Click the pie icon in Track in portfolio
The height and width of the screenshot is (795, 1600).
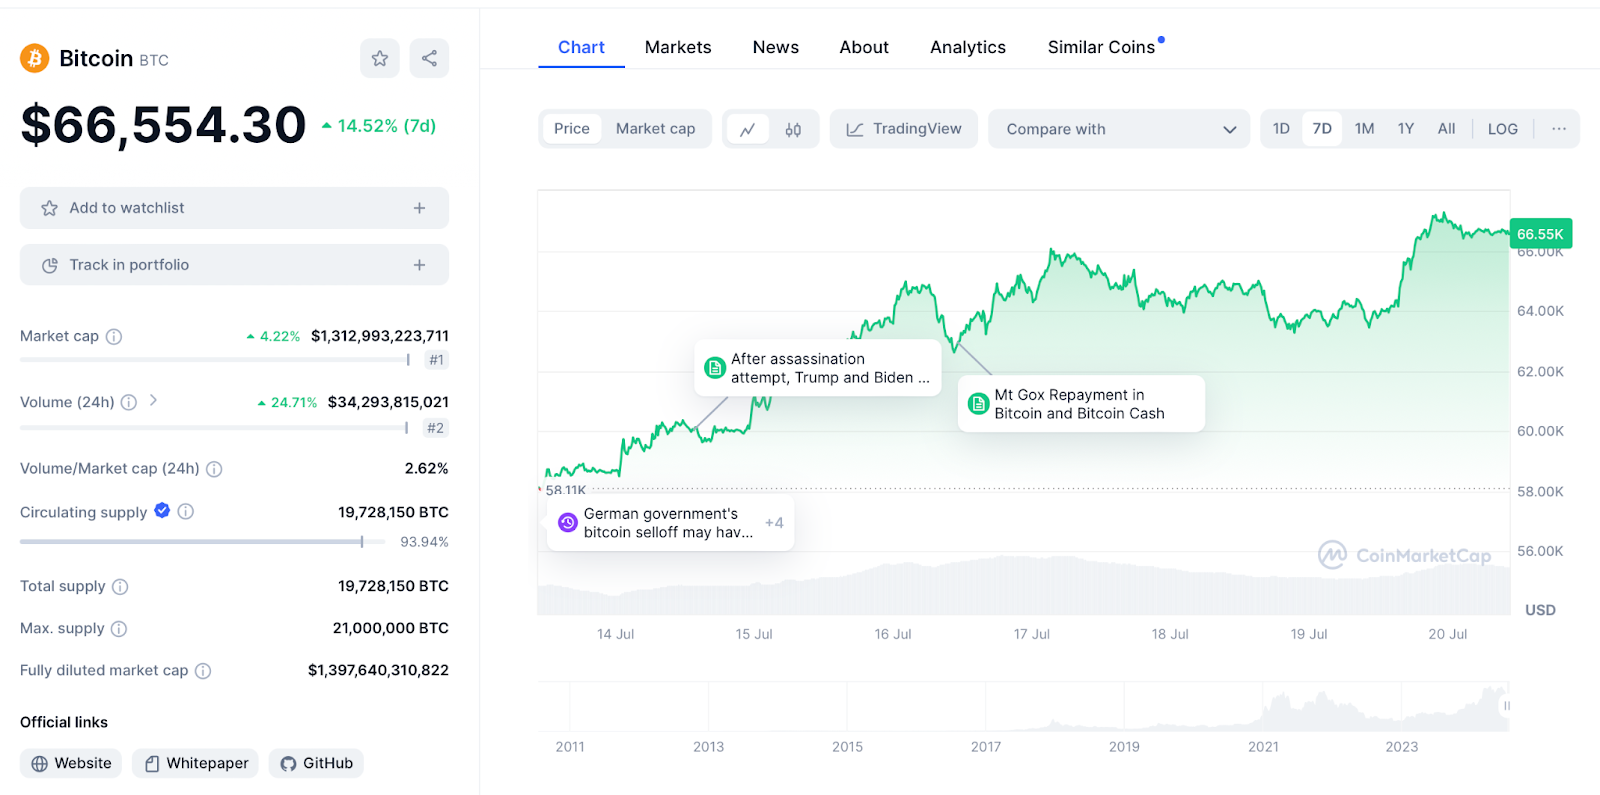coord(49,265)
